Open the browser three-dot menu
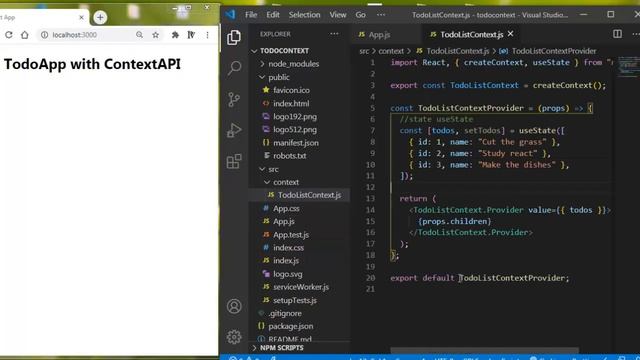640x360 pixels. 207,35
